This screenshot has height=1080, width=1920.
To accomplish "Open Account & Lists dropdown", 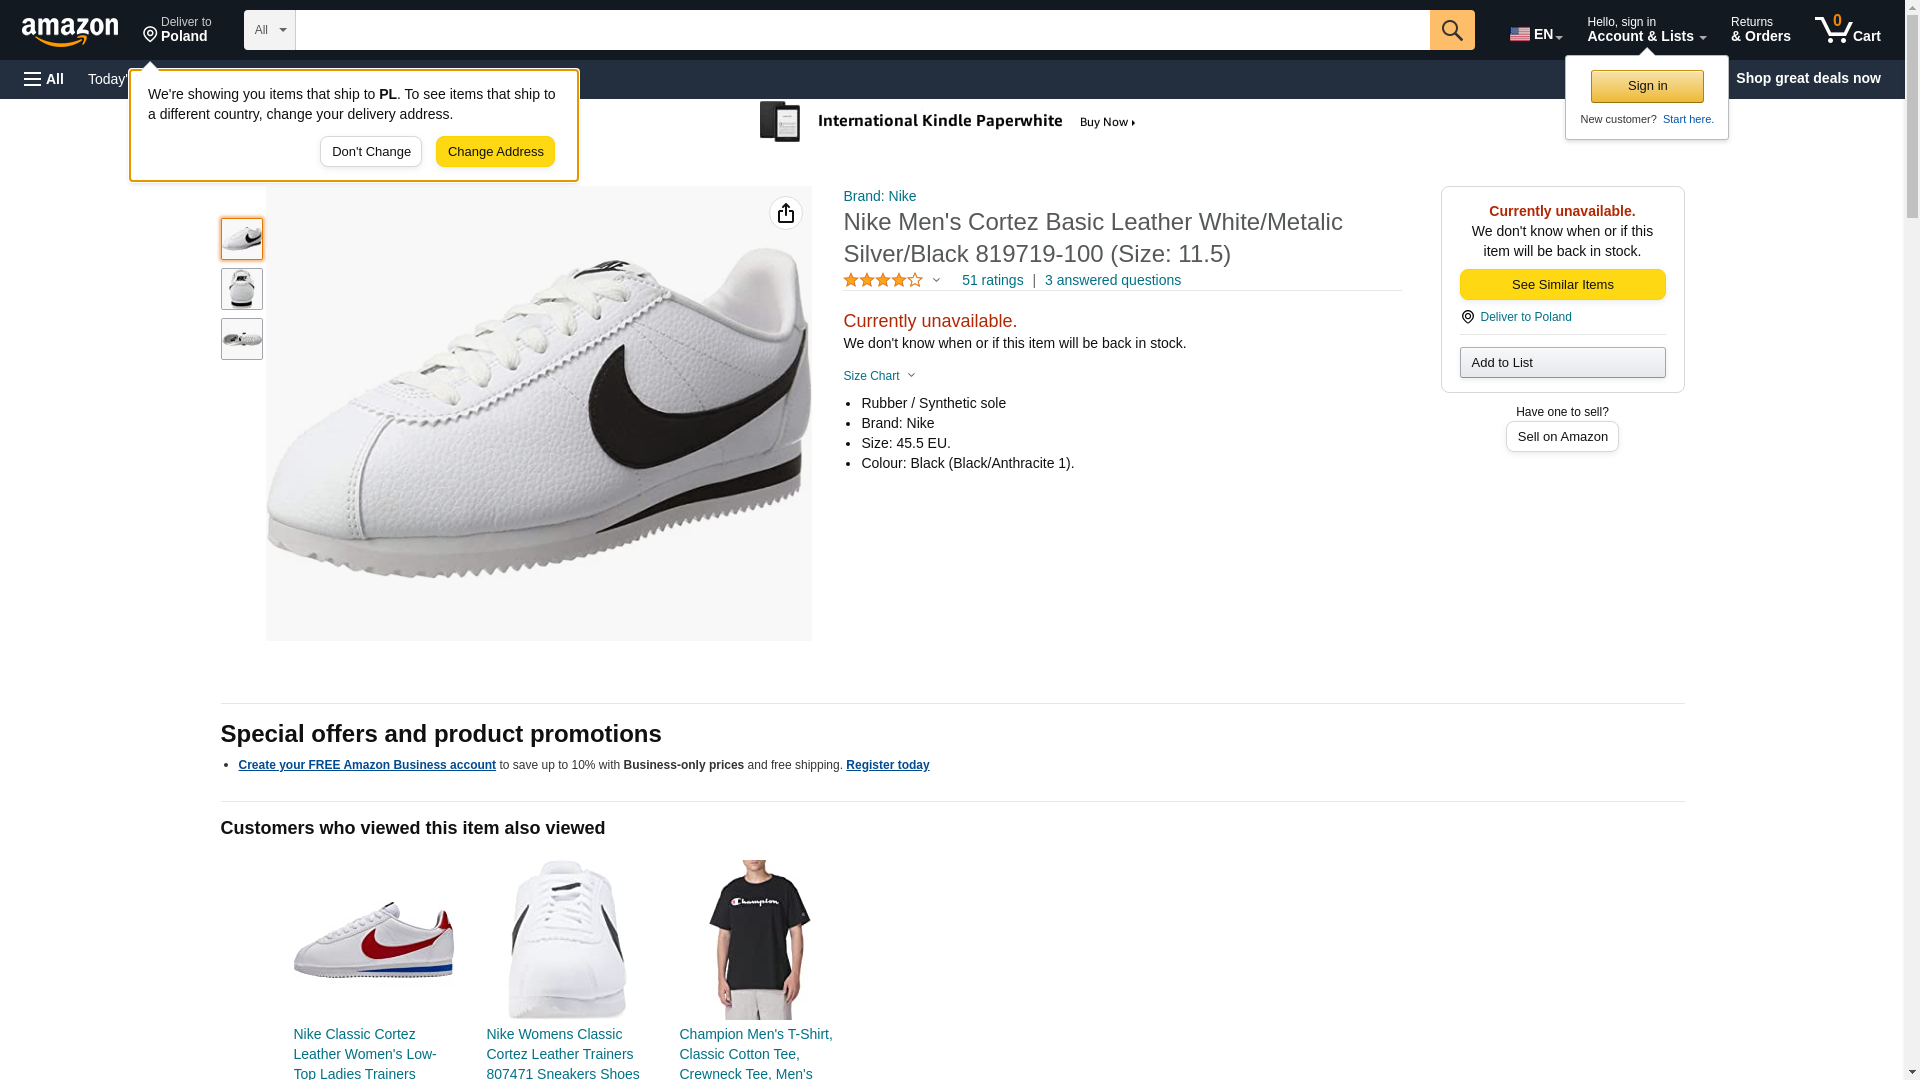I will click(x=1646, y=30).
